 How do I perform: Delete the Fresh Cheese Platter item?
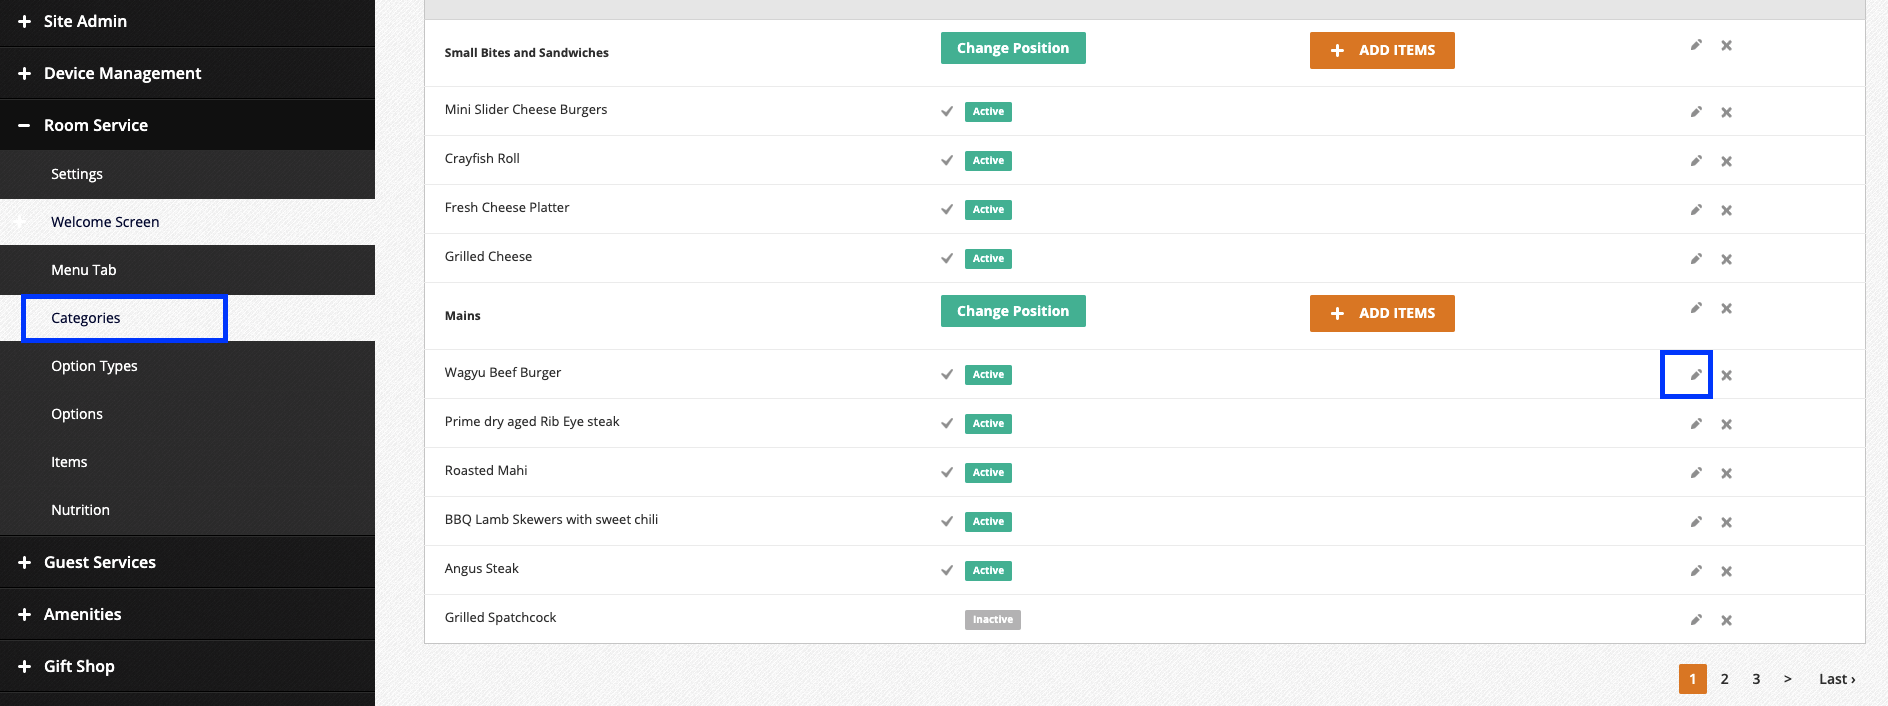point(1726,210)
